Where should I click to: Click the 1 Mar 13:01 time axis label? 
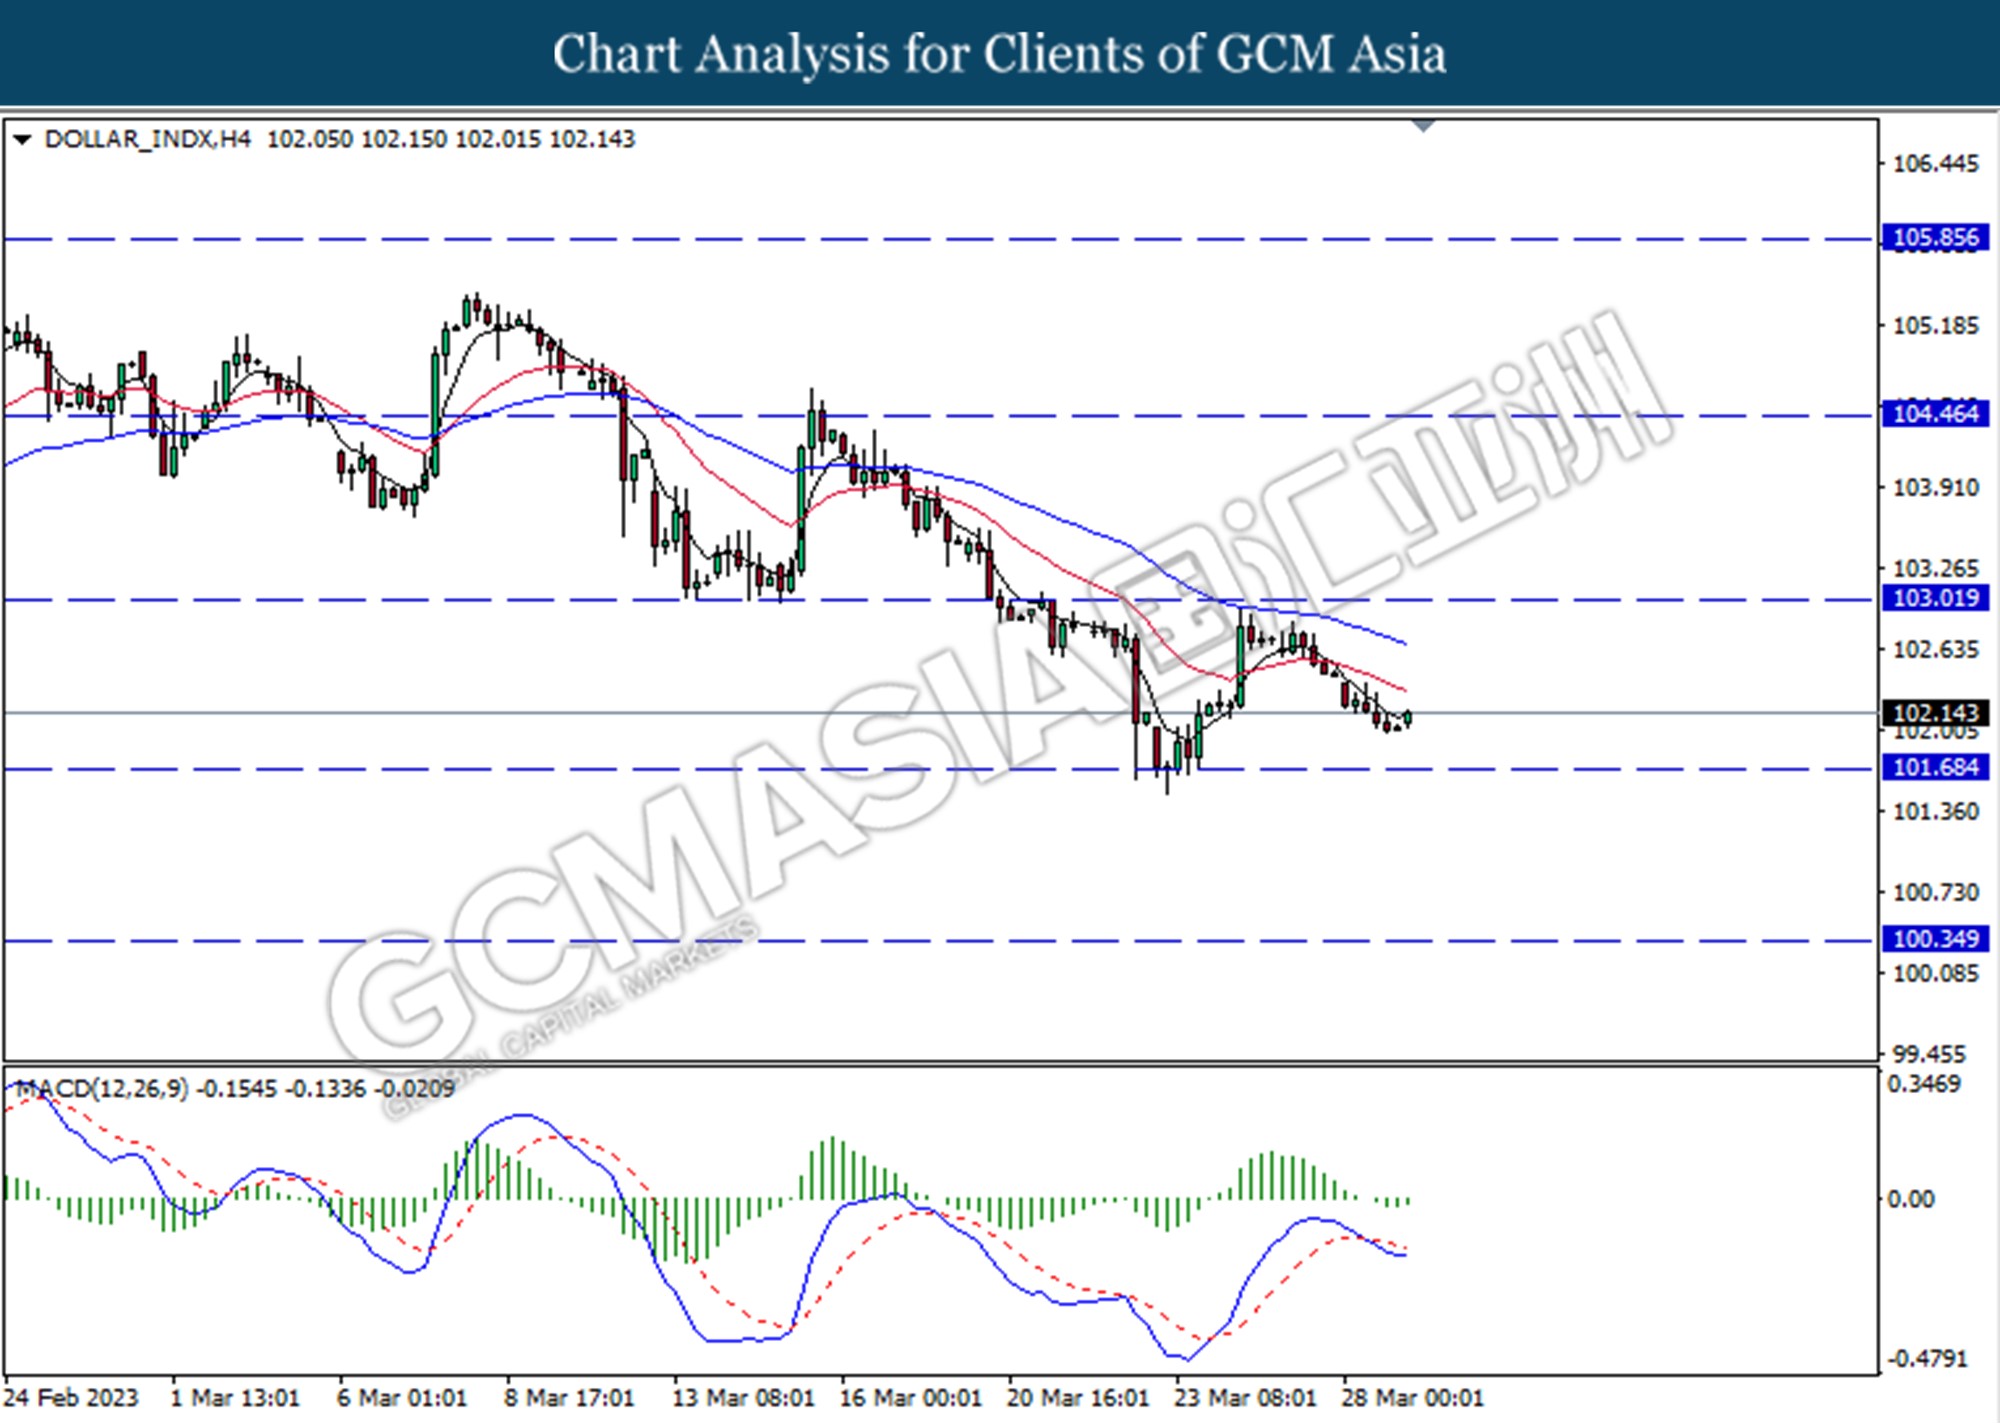point(235,1397)
